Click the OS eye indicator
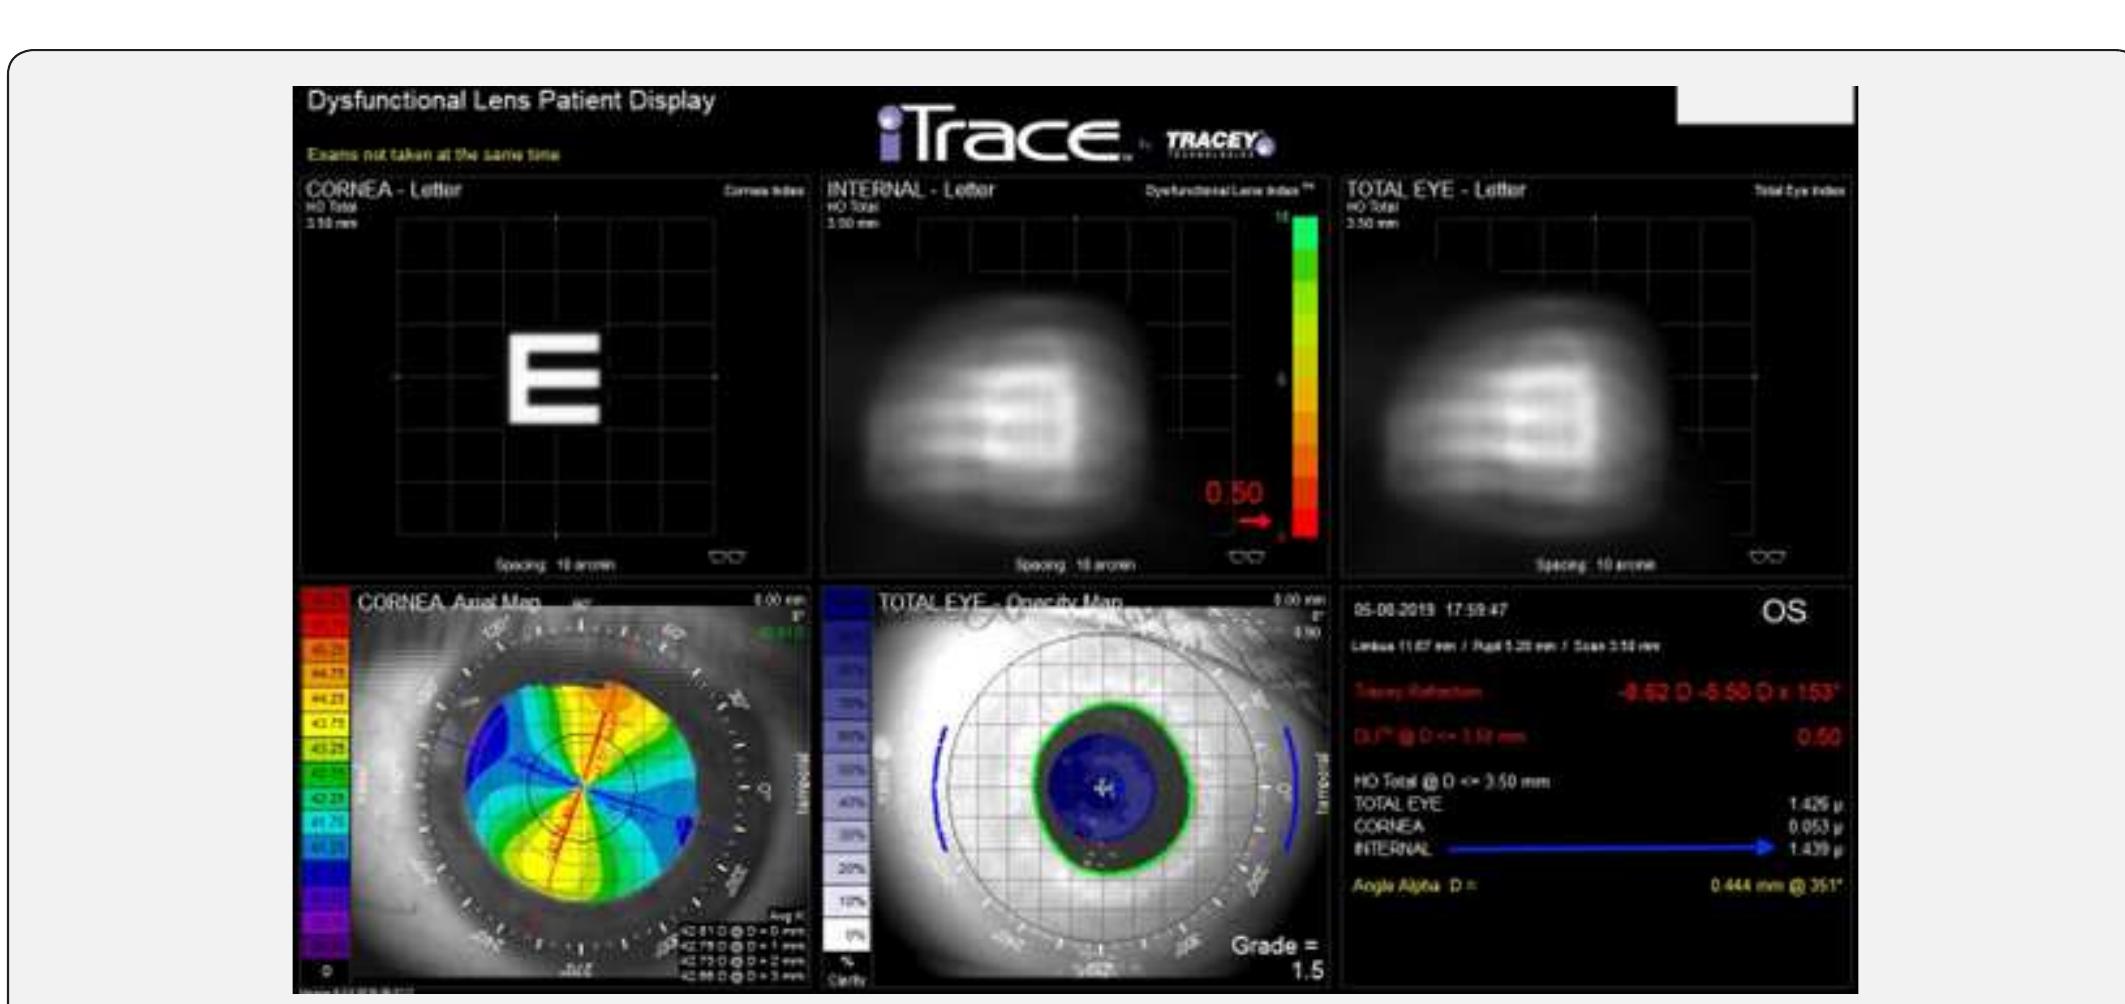 [1785, 612]
